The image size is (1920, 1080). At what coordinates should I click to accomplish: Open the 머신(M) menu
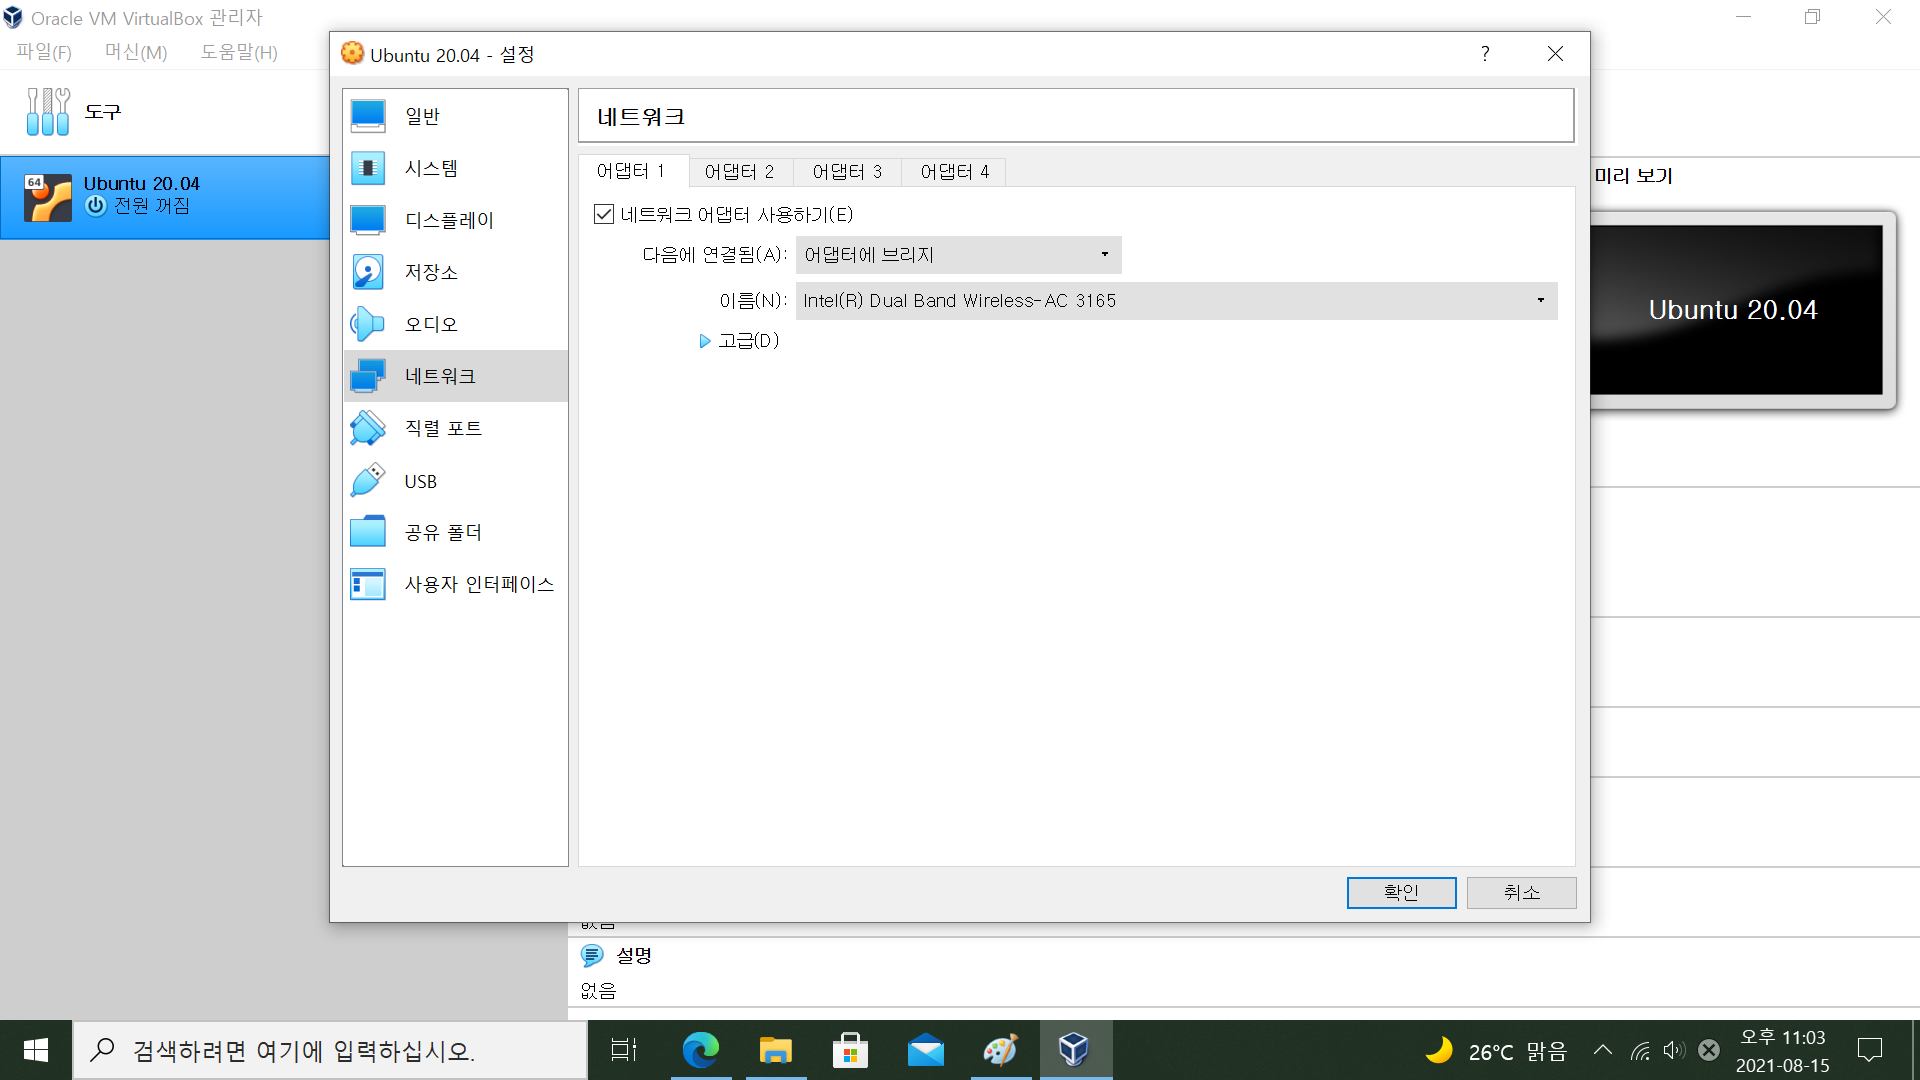[x=136, y=52]
